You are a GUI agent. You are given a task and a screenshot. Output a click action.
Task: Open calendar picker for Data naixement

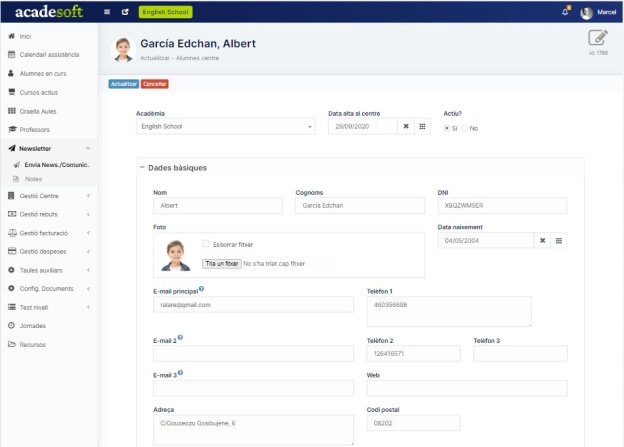(559, 240)
